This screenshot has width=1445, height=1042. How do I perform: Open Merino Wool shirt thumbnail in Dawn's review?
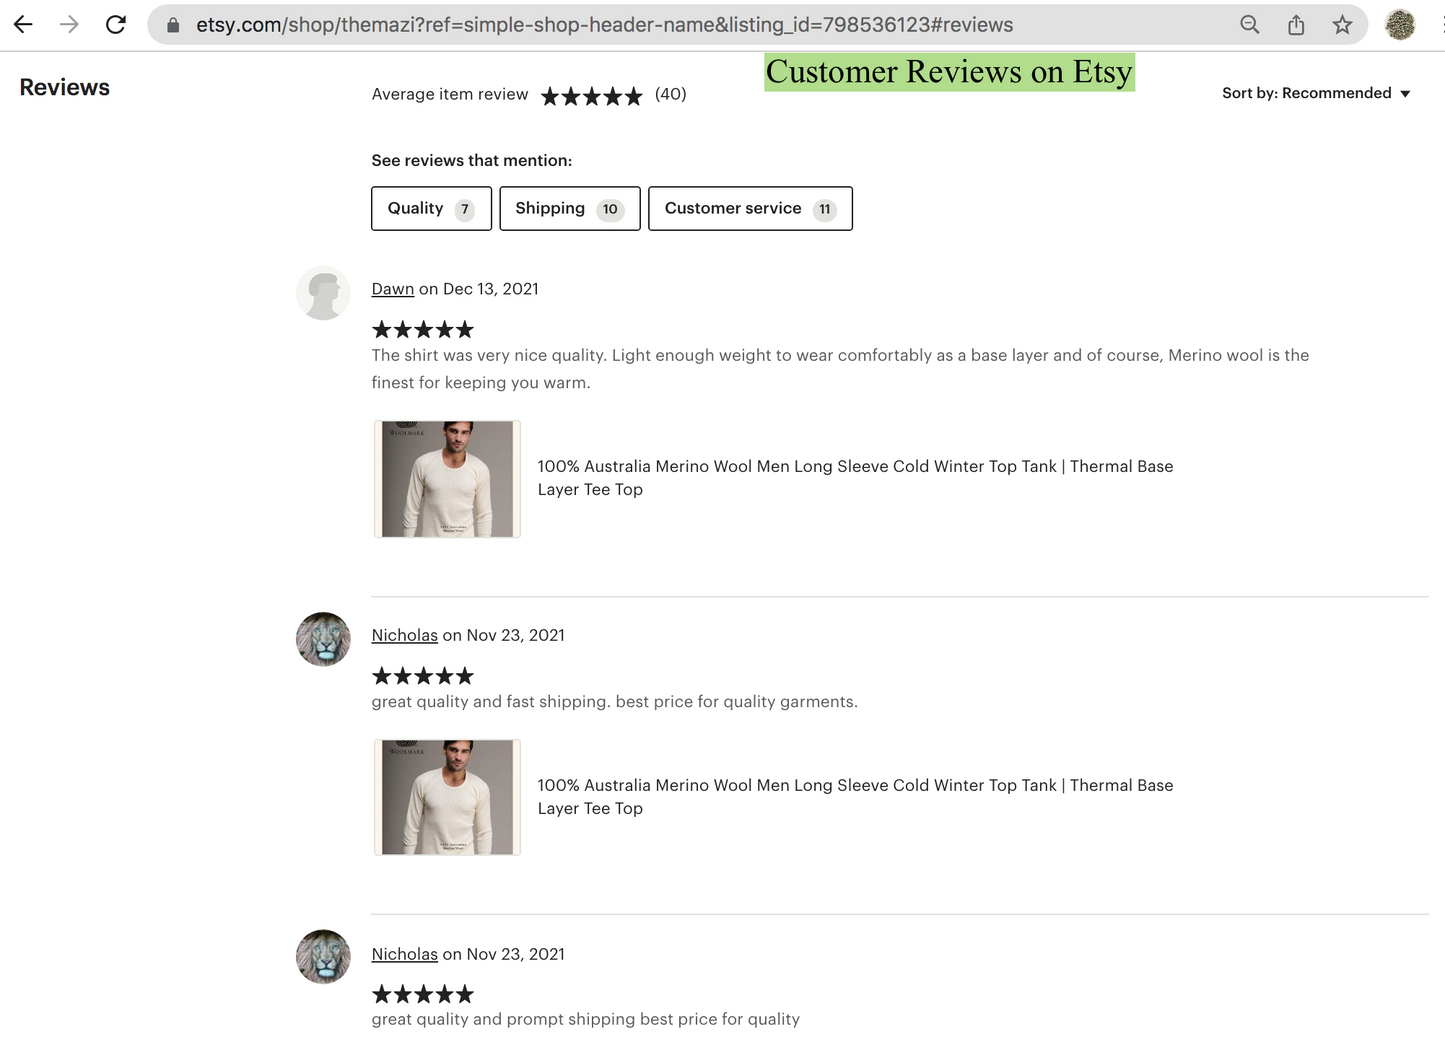[447, 479]
